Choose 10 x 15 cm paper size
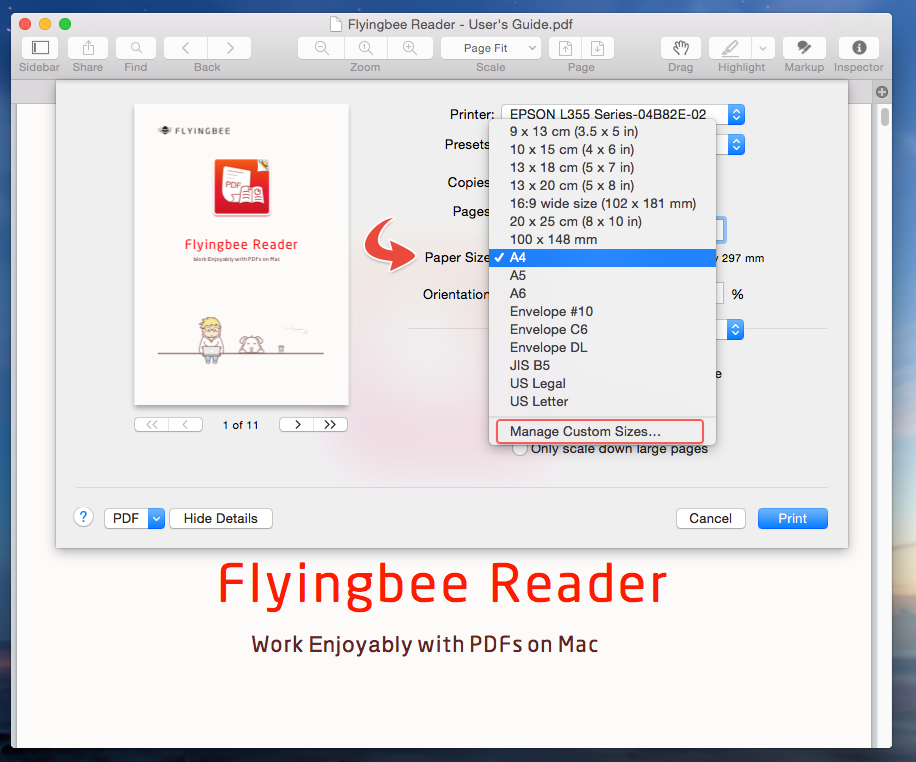Viewport: 916px width, 762px height. click(x=602, y=150)
